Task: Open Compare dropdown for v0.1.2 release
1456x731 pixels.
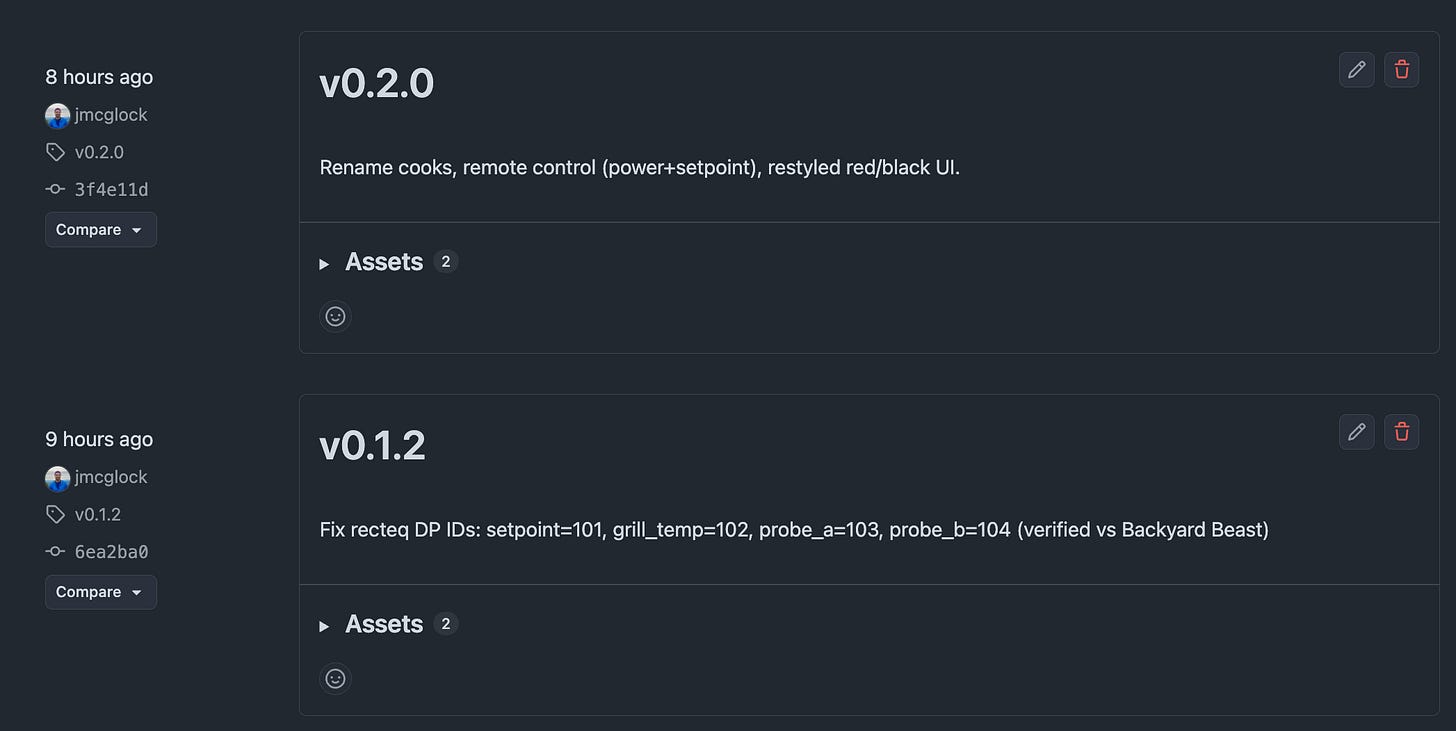Action: [x=101, y=592]
